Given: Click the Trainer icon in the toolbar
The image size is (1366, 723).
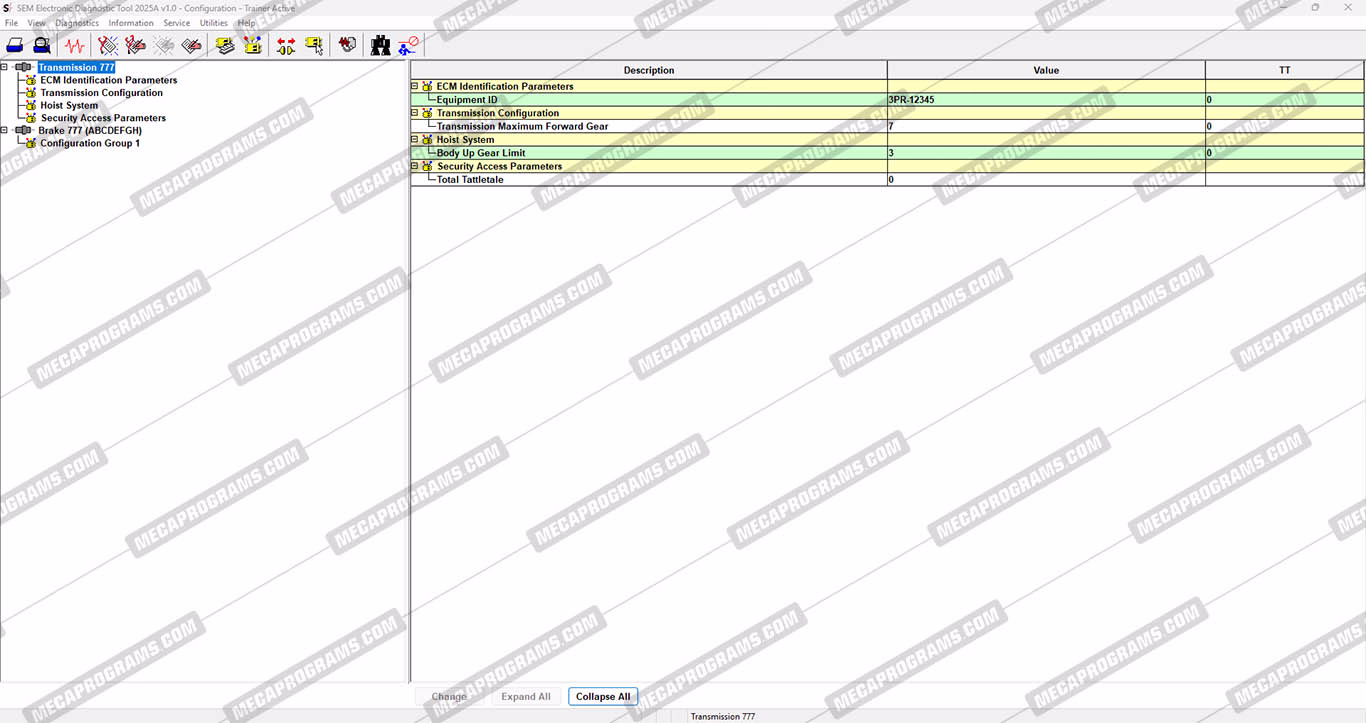Looking at the screenshot, I should [408, 45].
